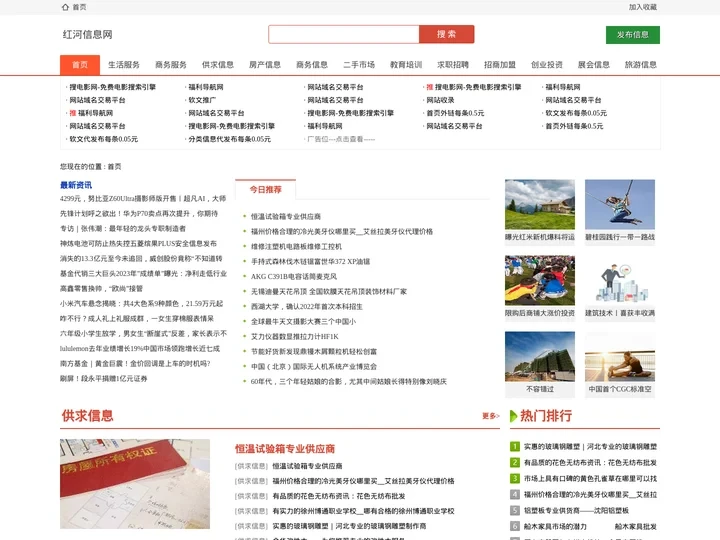Click the stretching athlete thumbnail
720x540 pixels.
(x=620, y=357)
